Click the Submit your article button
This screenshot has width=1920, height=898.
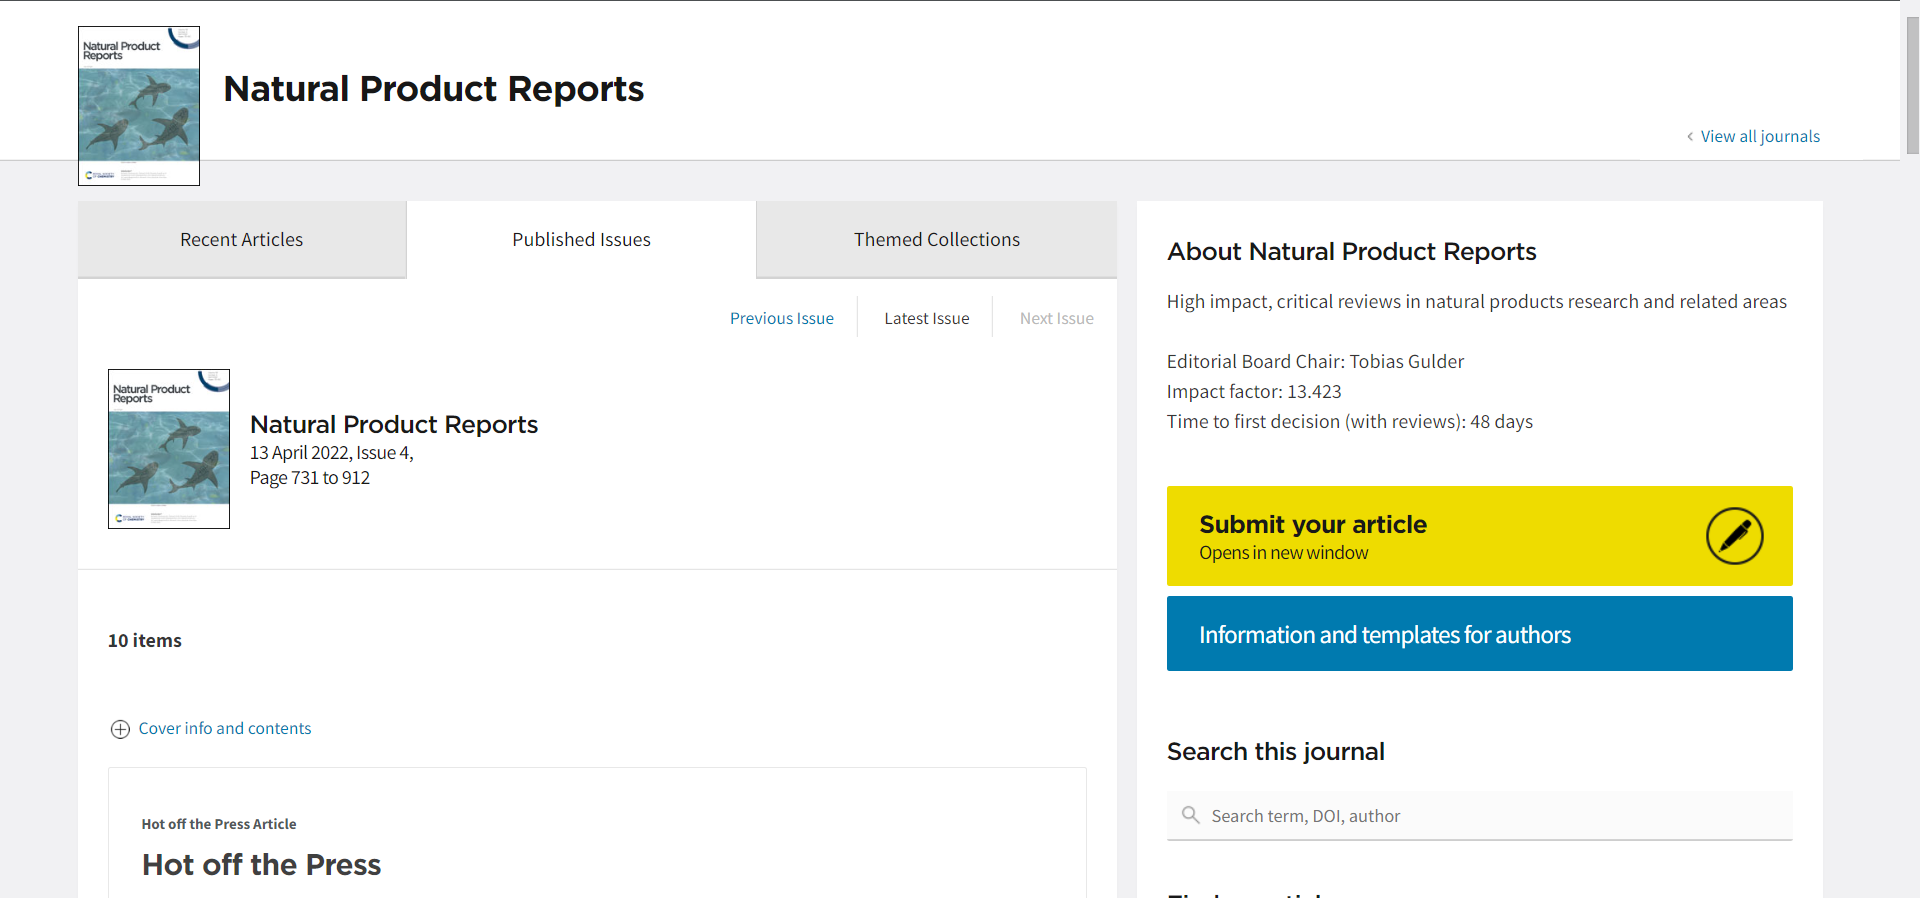coord(1479,536)
